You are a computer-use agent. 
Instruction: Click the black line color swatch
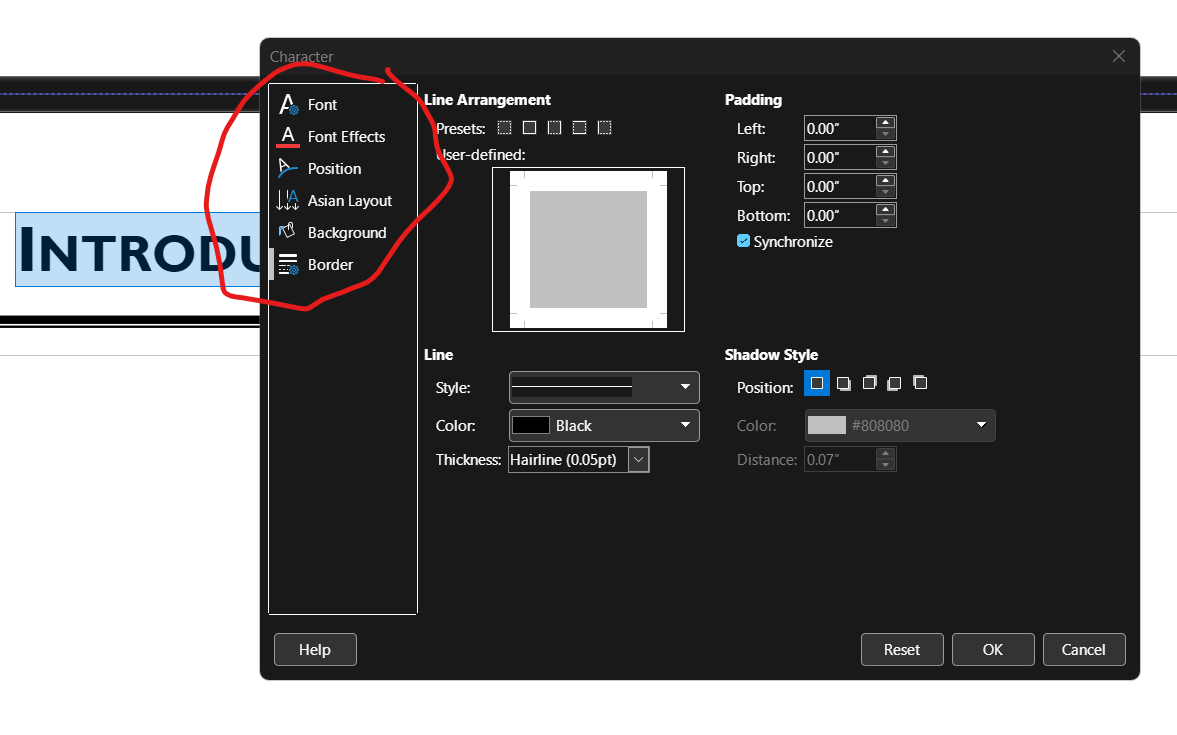(x=531, y=425)
